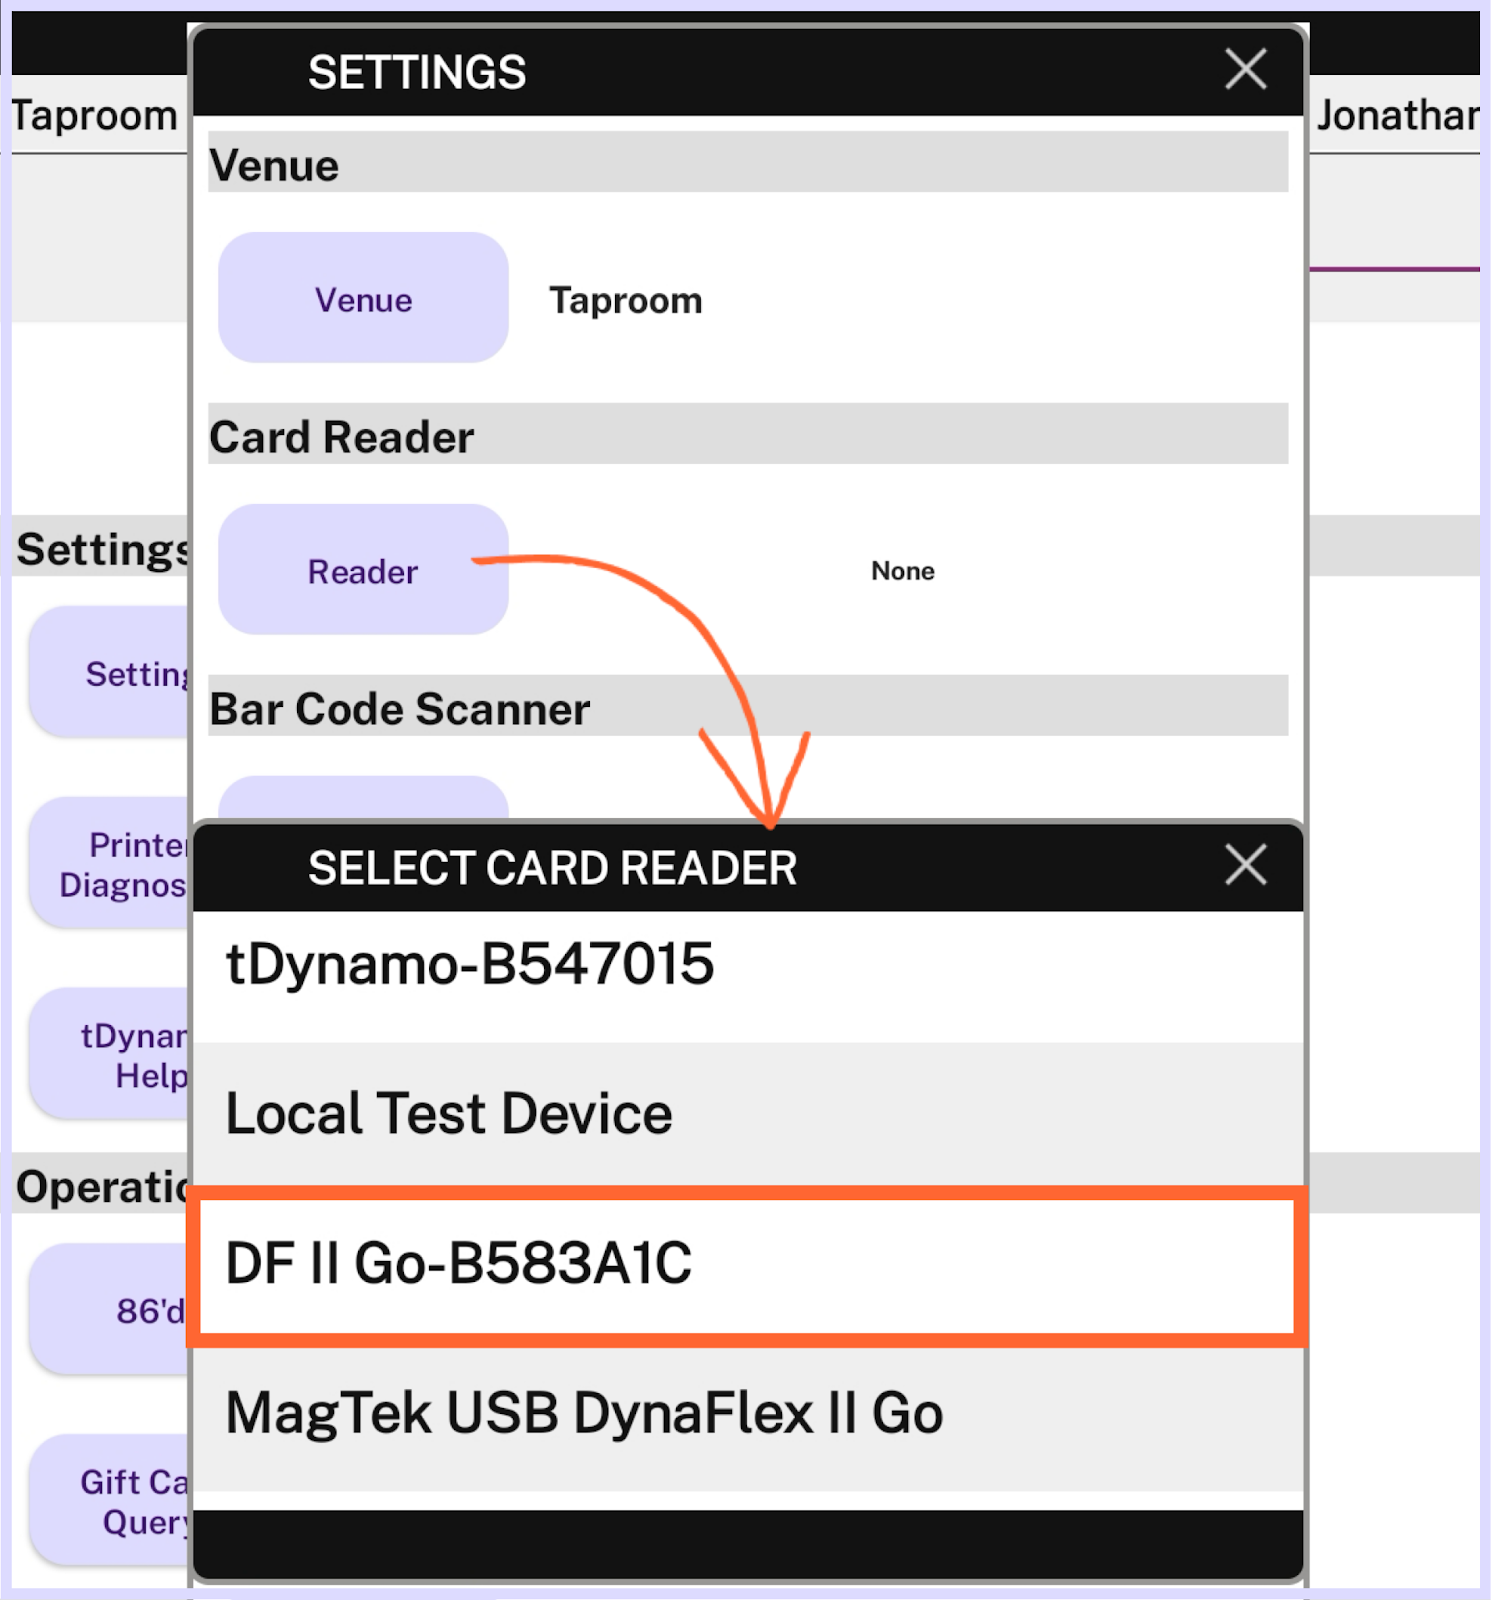Close the Select Card Reader popup
The height and width of the screenshot is (1600, 1491).
click(x=1245, y=865)
